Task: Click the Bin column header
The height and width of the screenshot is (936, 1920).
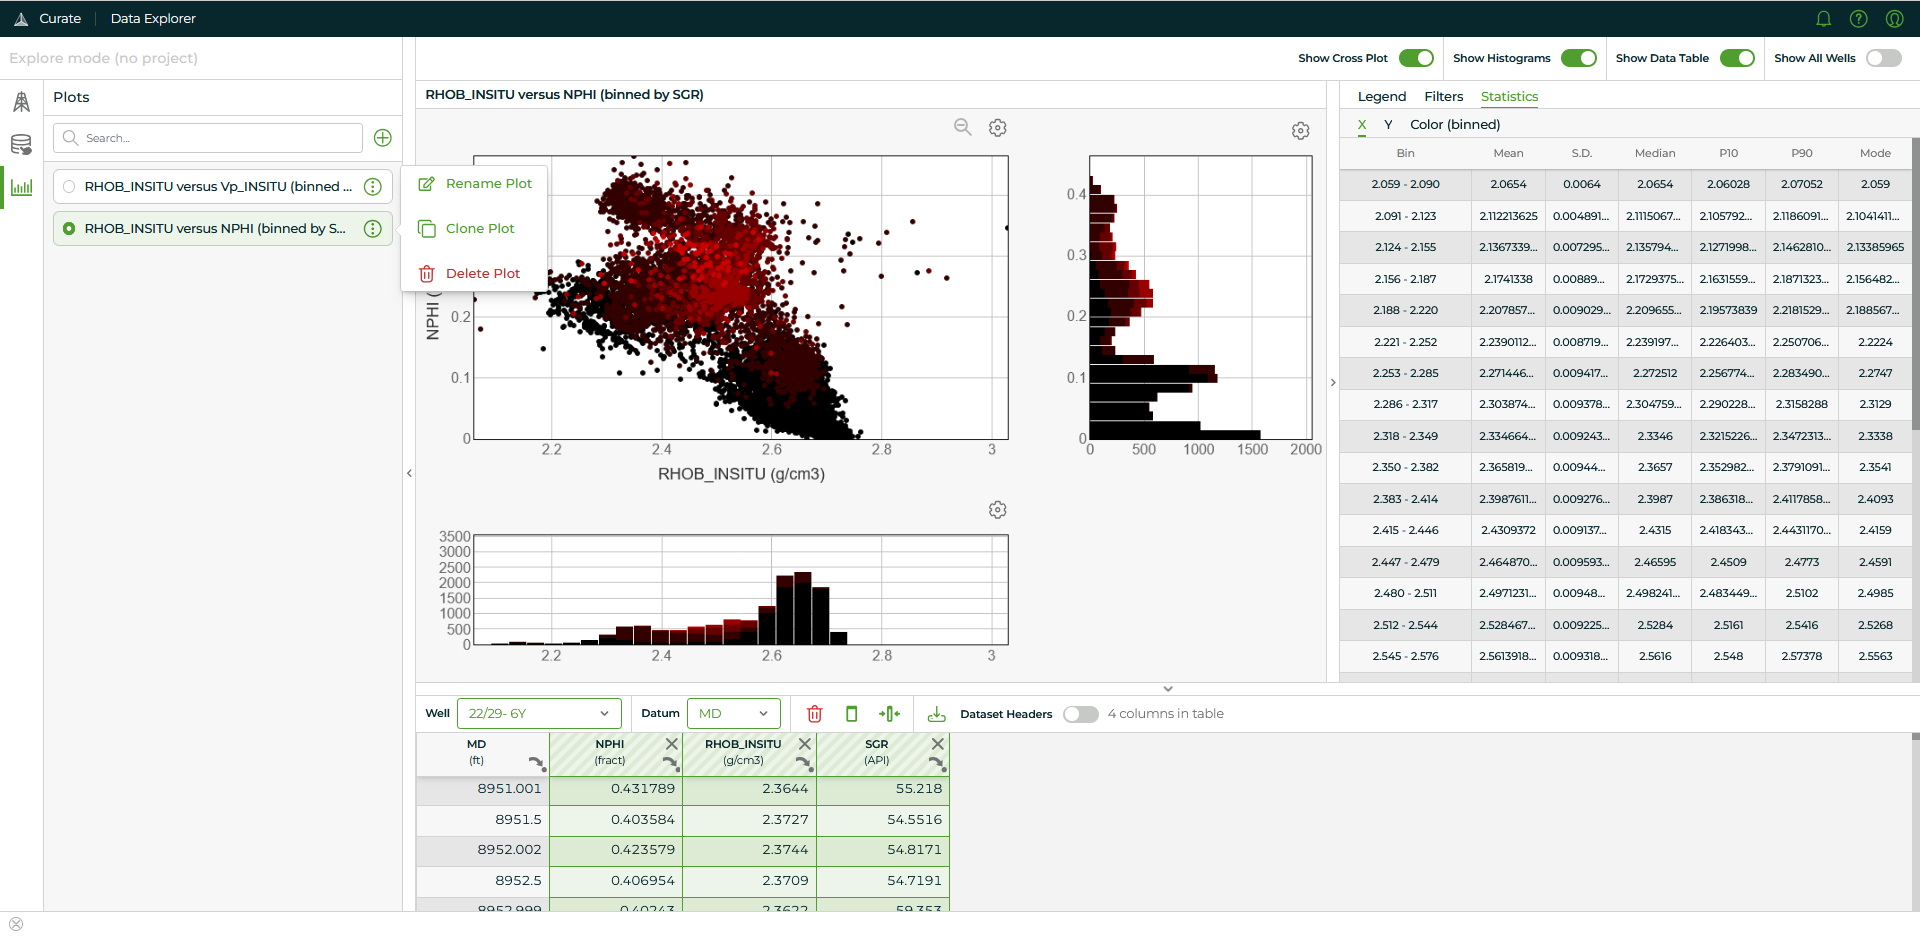Action: point(1405,154)
